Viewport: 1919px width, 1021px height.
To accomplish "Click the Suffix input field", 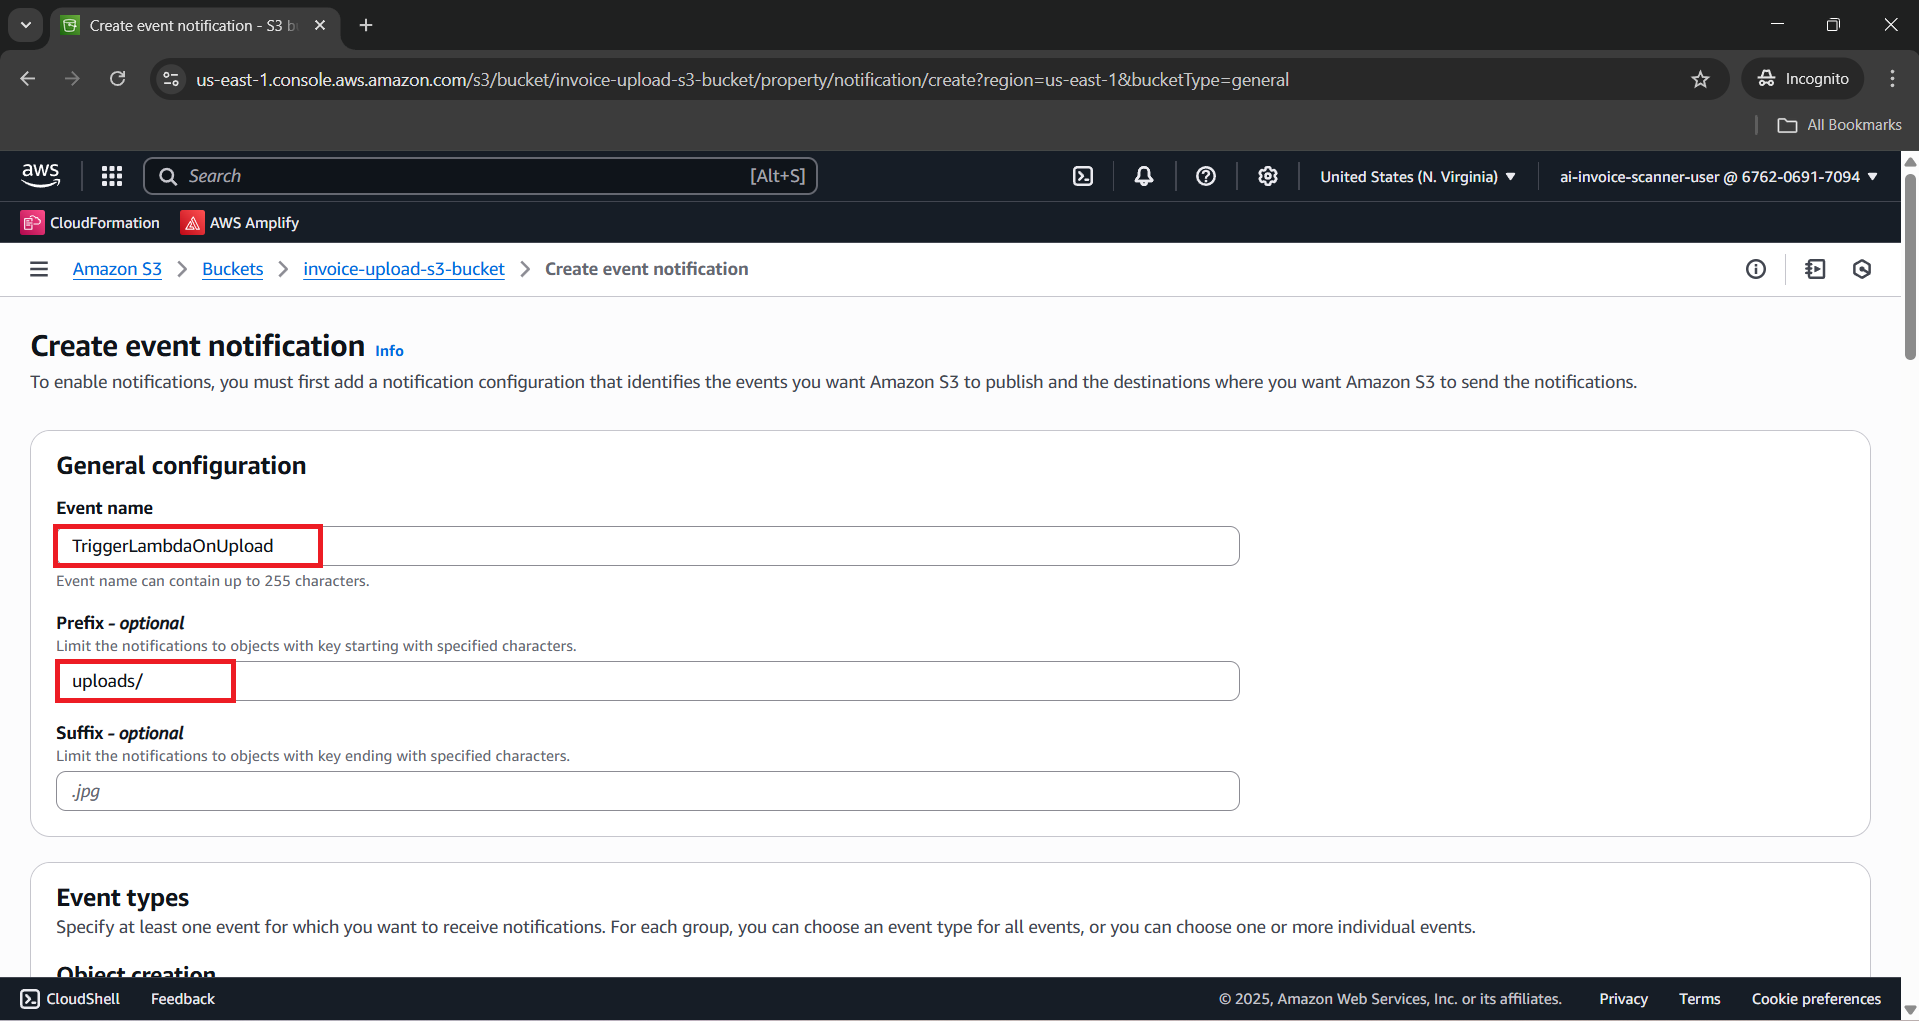I will click(x=647, y=791).
